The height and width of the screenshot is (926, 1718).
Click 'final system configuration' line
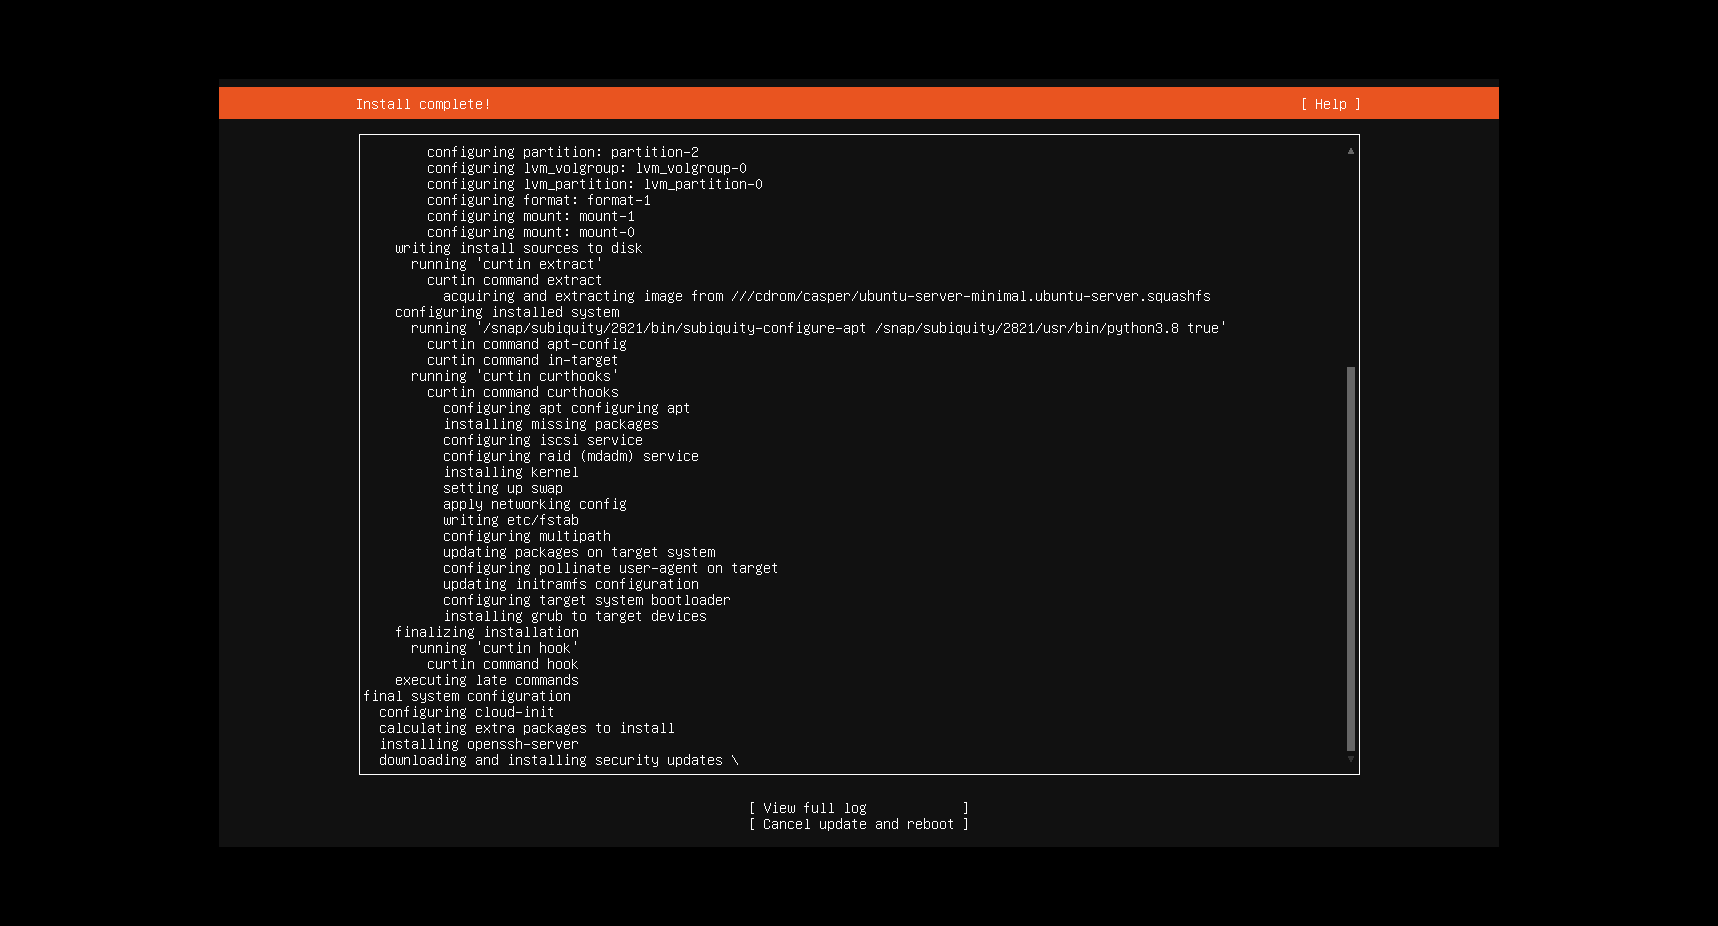coord(467,696)
